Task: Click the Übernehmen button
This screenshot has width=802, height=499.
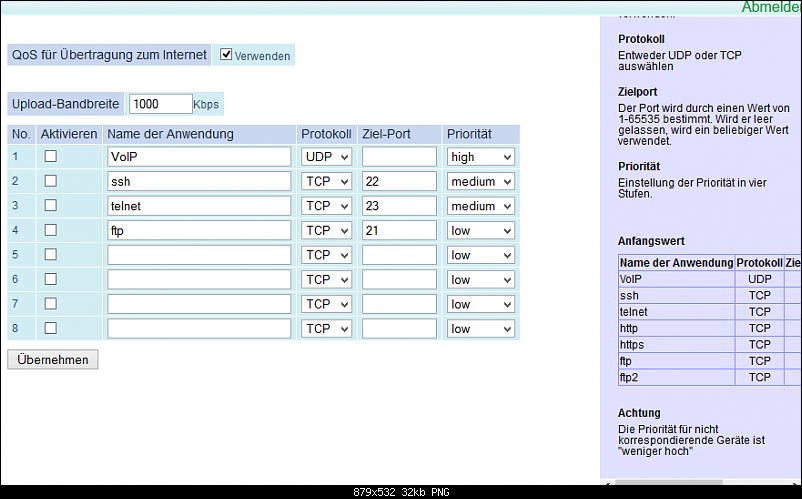Action: point(53,359)
